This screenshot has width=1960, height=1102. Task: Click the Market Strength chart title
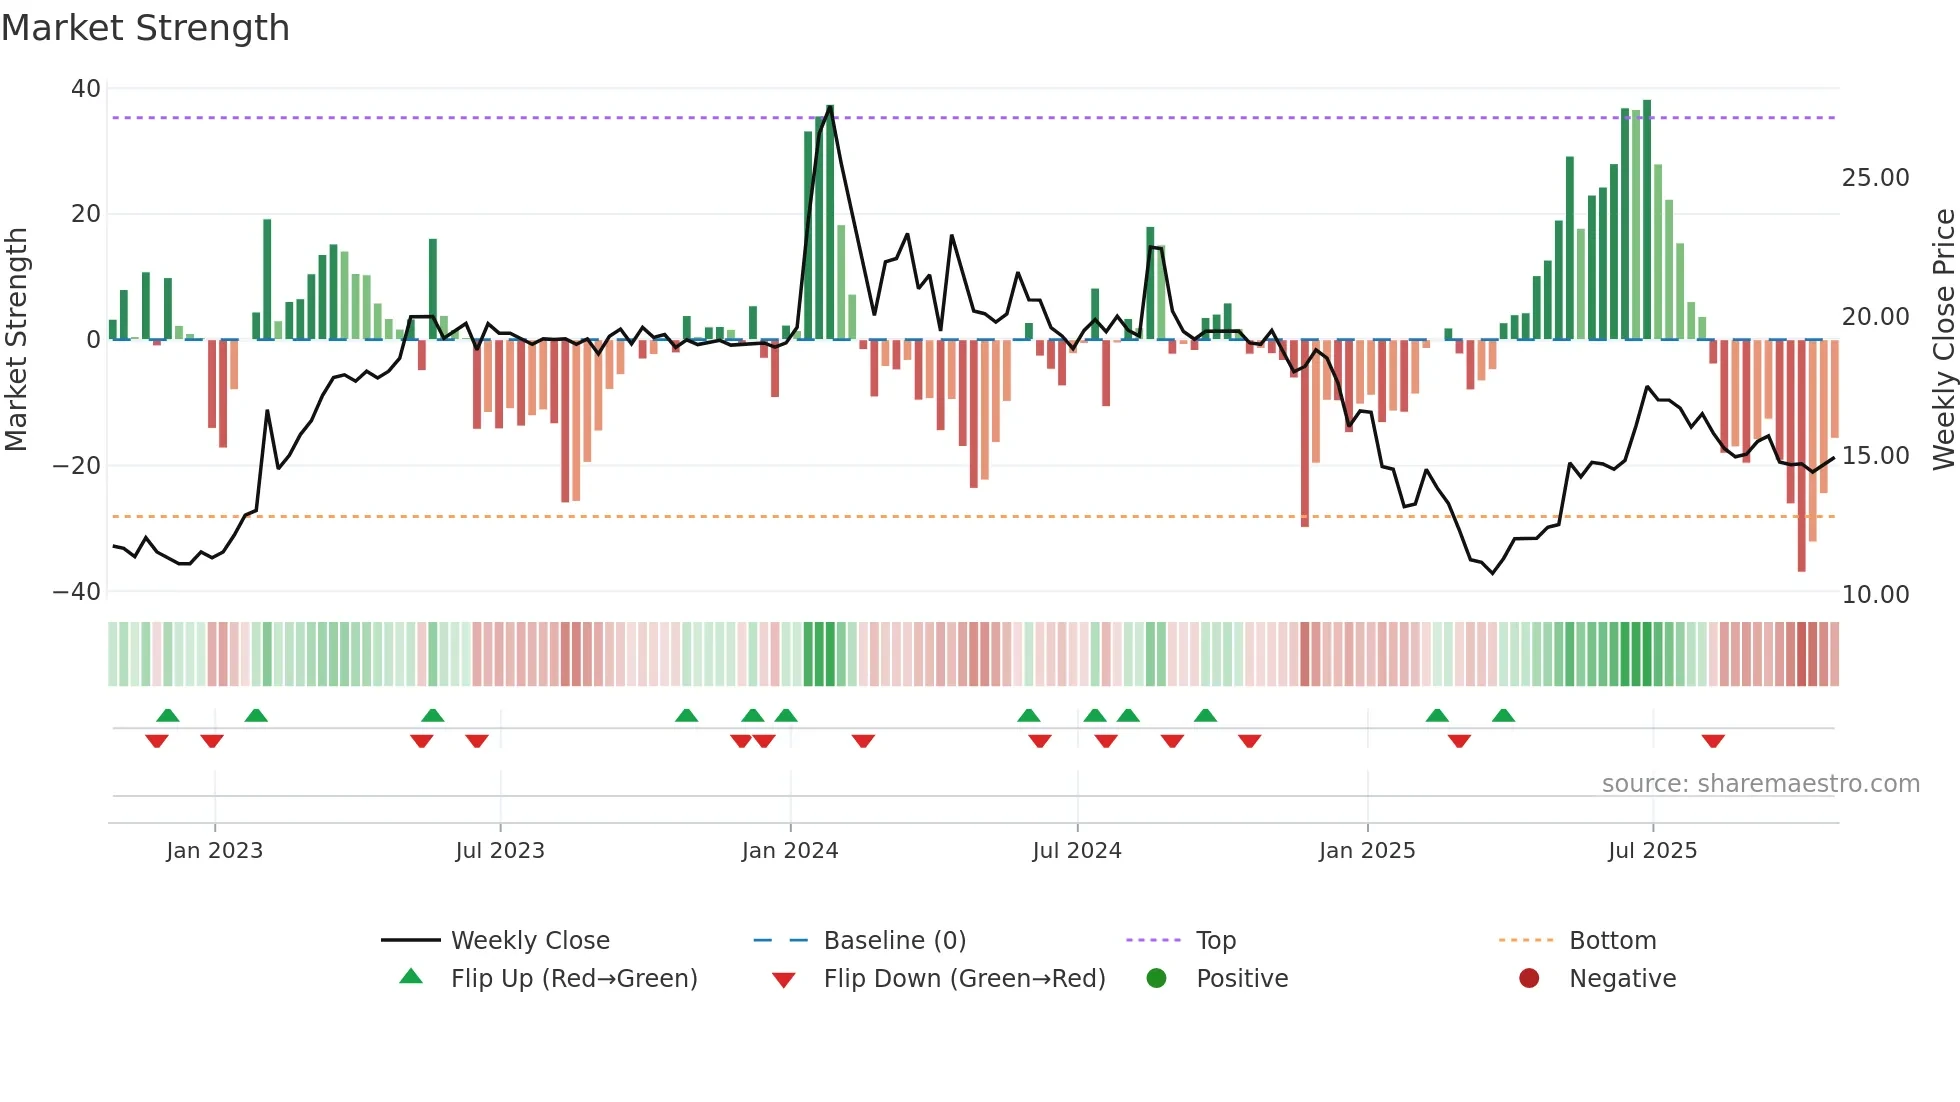click(145, 28)
